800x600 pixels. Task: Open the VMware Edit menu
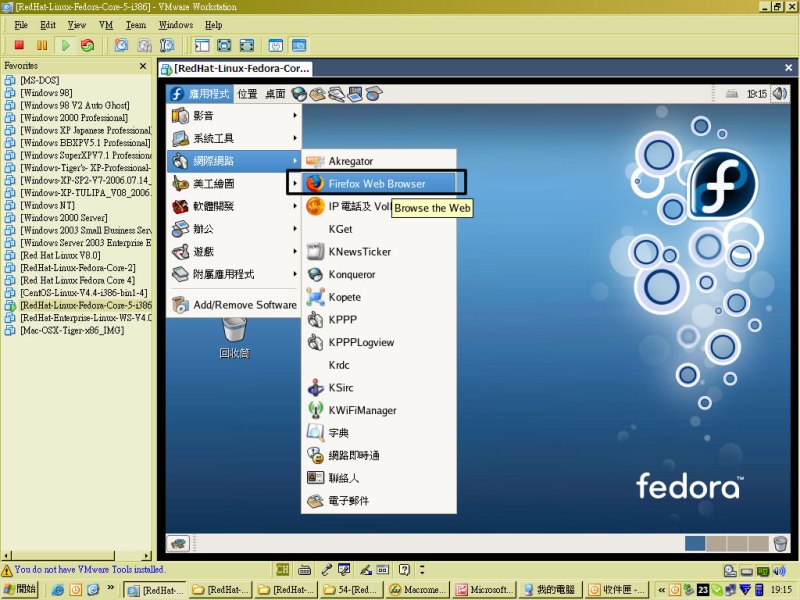[48, 25]
